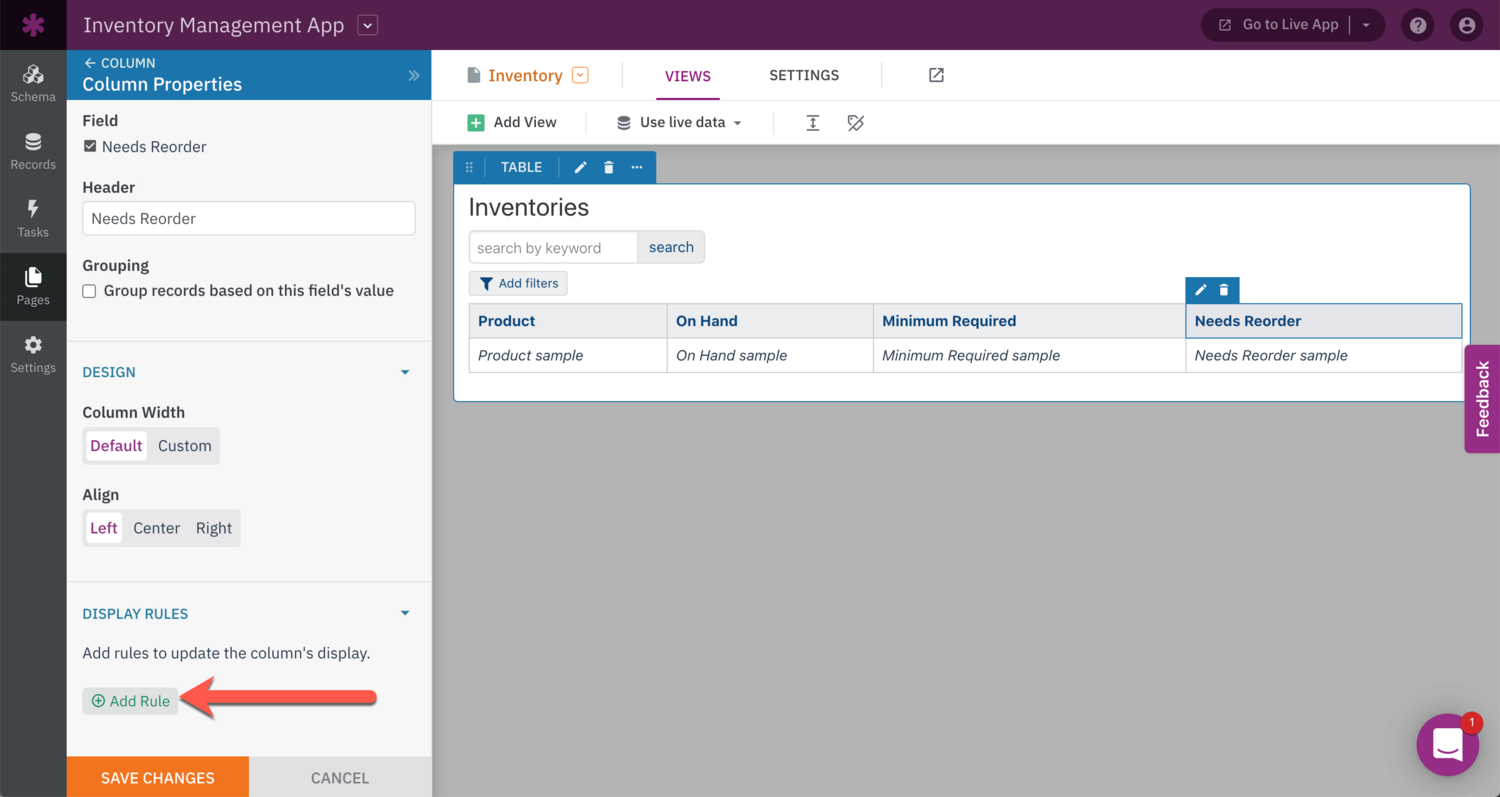Open the Schema section in sidebar
The height and width of the screenshot is (797, 1500).
point(33,84)
